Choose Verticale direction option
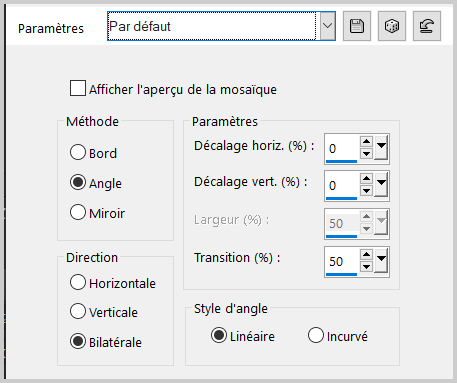Image resolution: width=457 pixels, height=383 pixels. [78, 311]
